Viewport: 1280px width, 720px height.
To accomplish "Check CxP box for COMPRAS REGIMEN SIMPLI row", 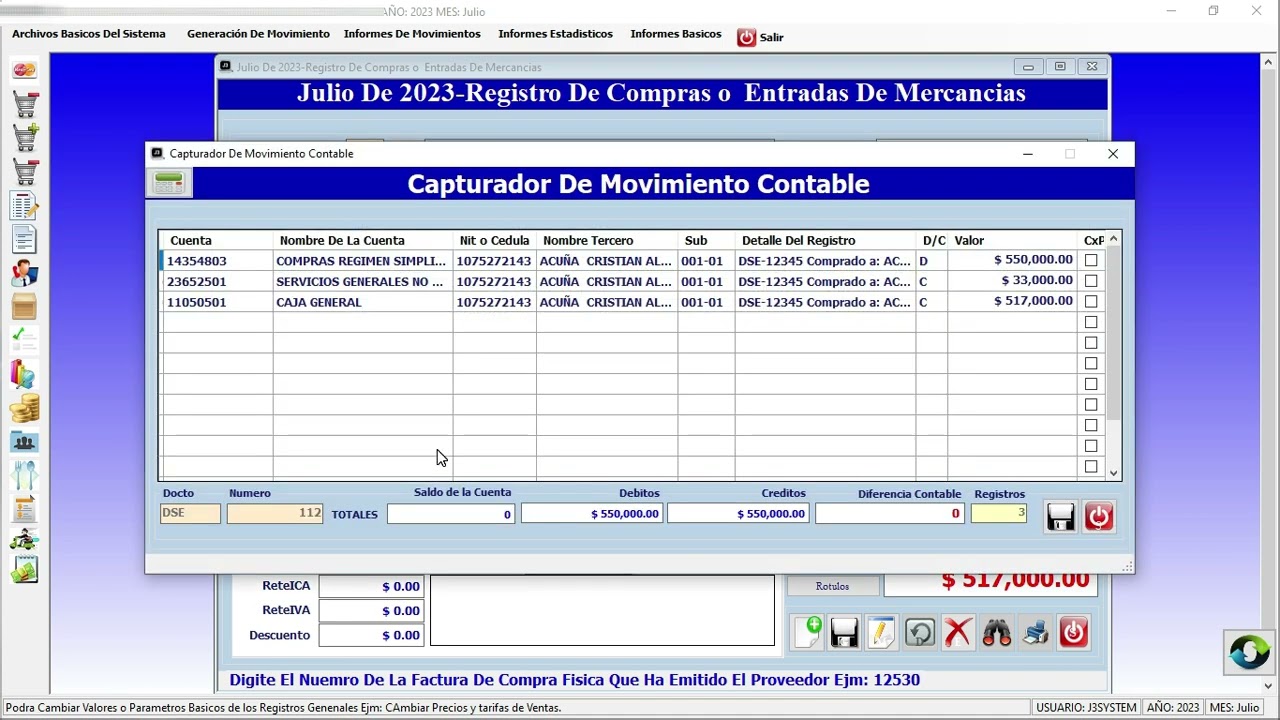I will [1091, 260].
